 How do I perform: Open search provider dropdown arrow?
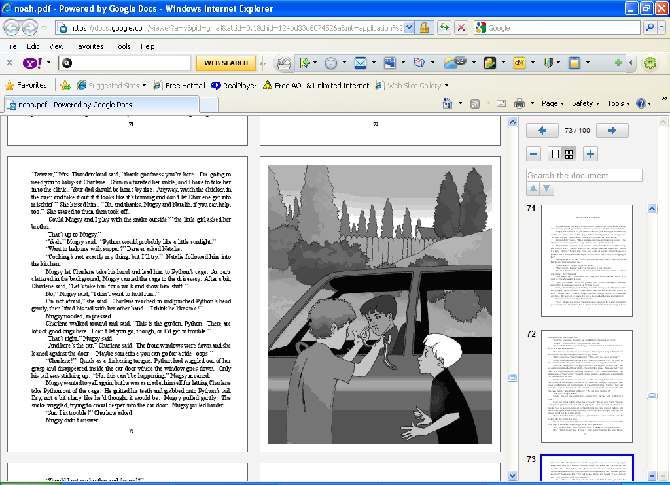661,28
